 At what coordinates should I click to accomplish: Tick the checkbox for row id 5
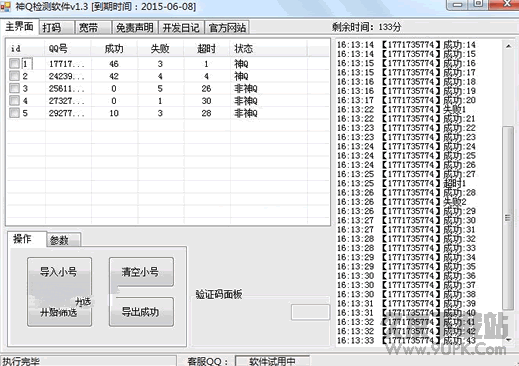[14, 113]
